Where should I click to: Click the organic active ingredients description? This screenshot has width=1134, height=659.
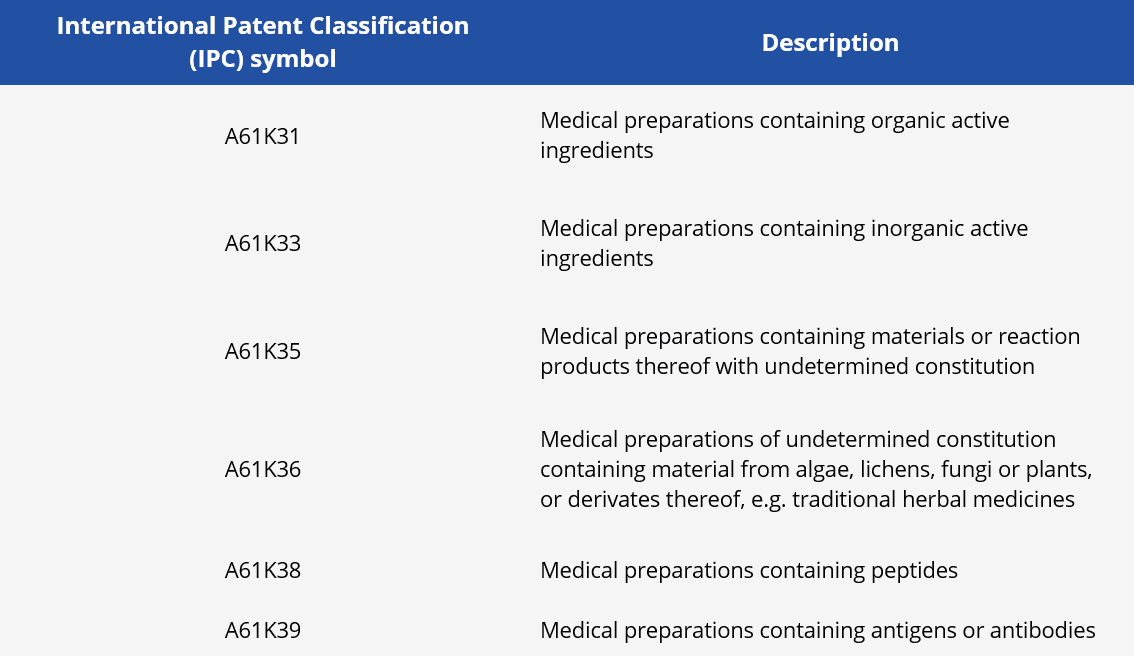774,135
